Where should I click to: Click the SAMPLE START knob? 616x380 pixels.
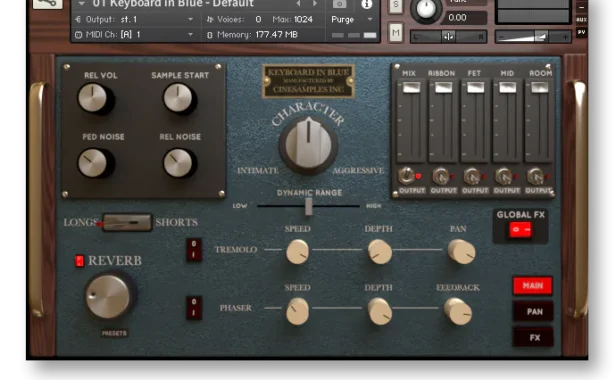[x=178, y=98]
